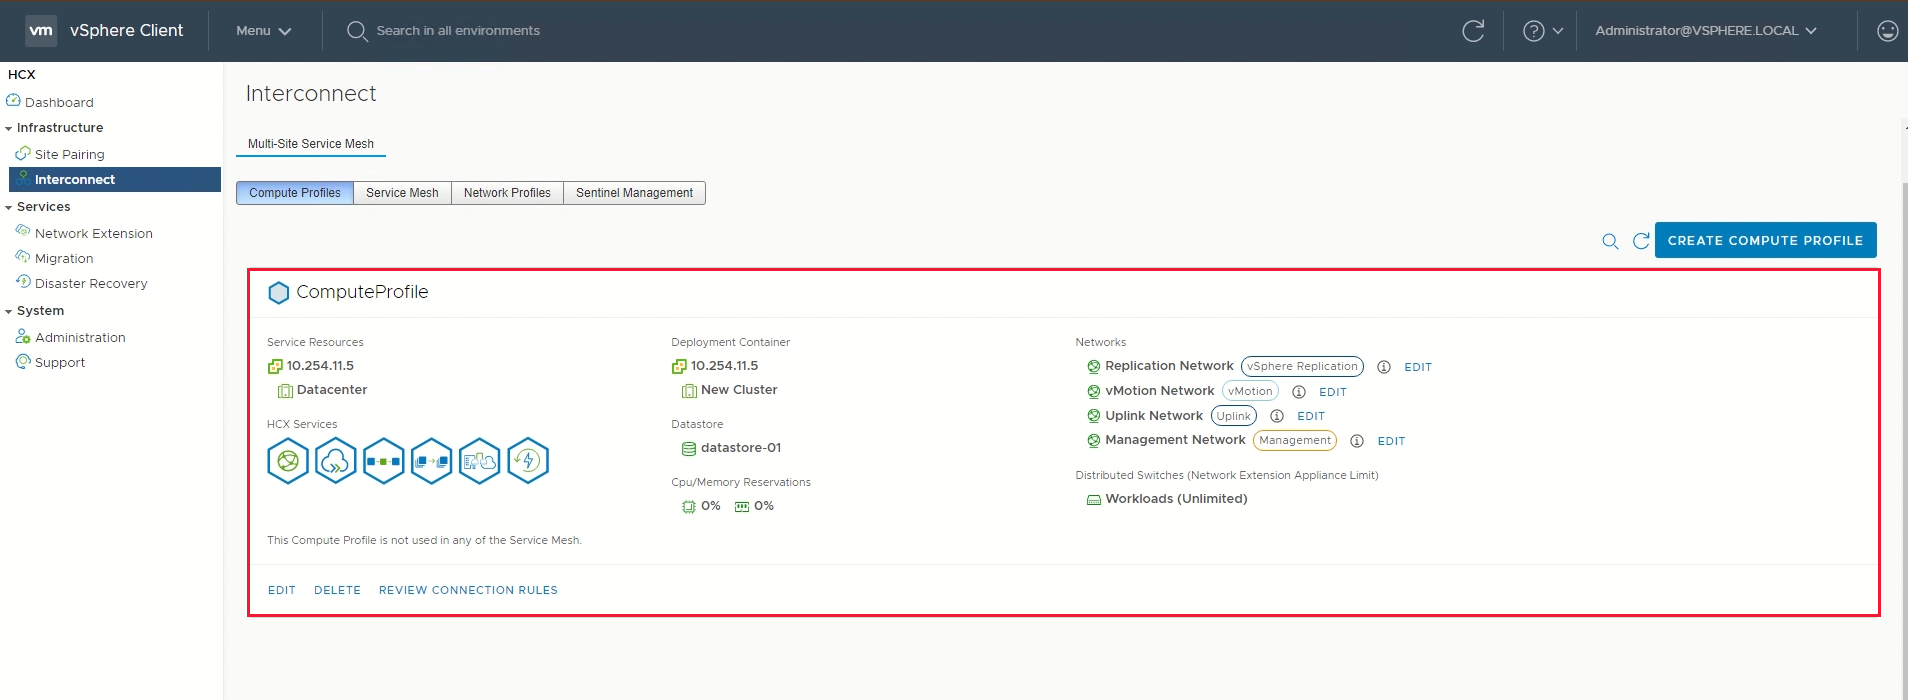
Task: Click 10.254.11.5 under Service Resources
Action: tap(320, 366)
